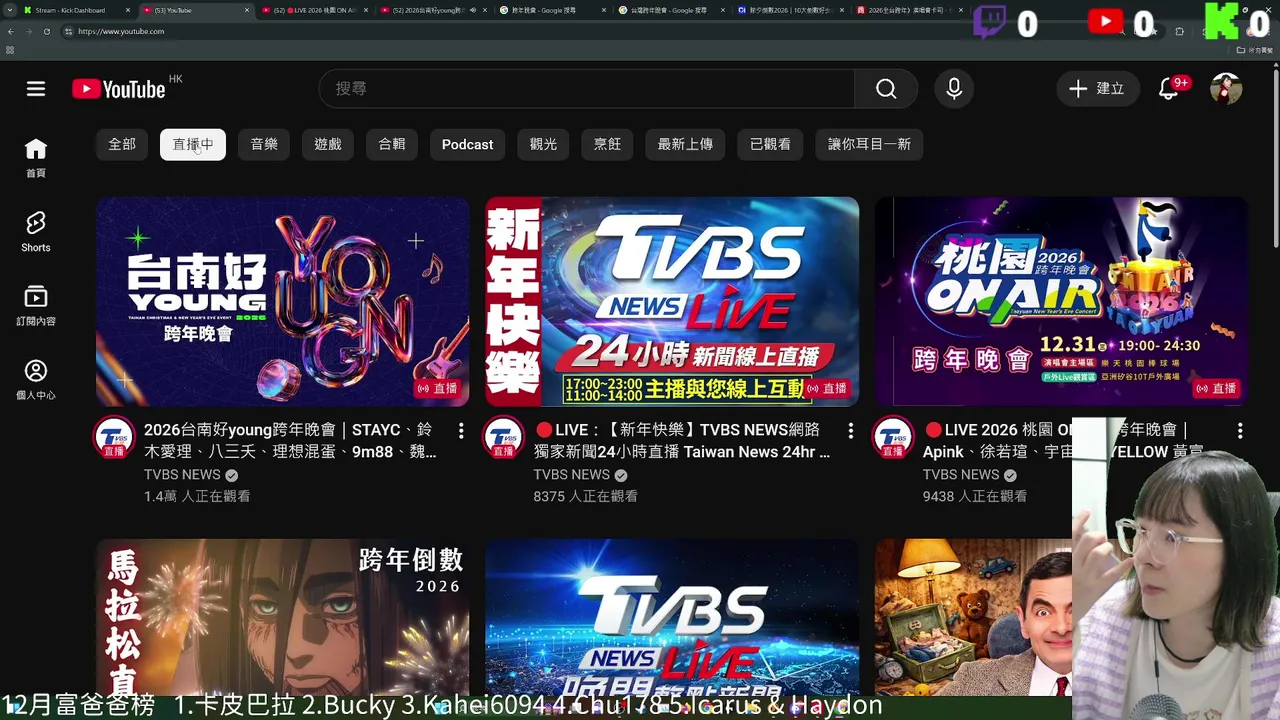The width and height of the screenshot is (1280, 720).
Task: Click the 建立 create button
Action: pyautogui.click(x=1097, y=89)
